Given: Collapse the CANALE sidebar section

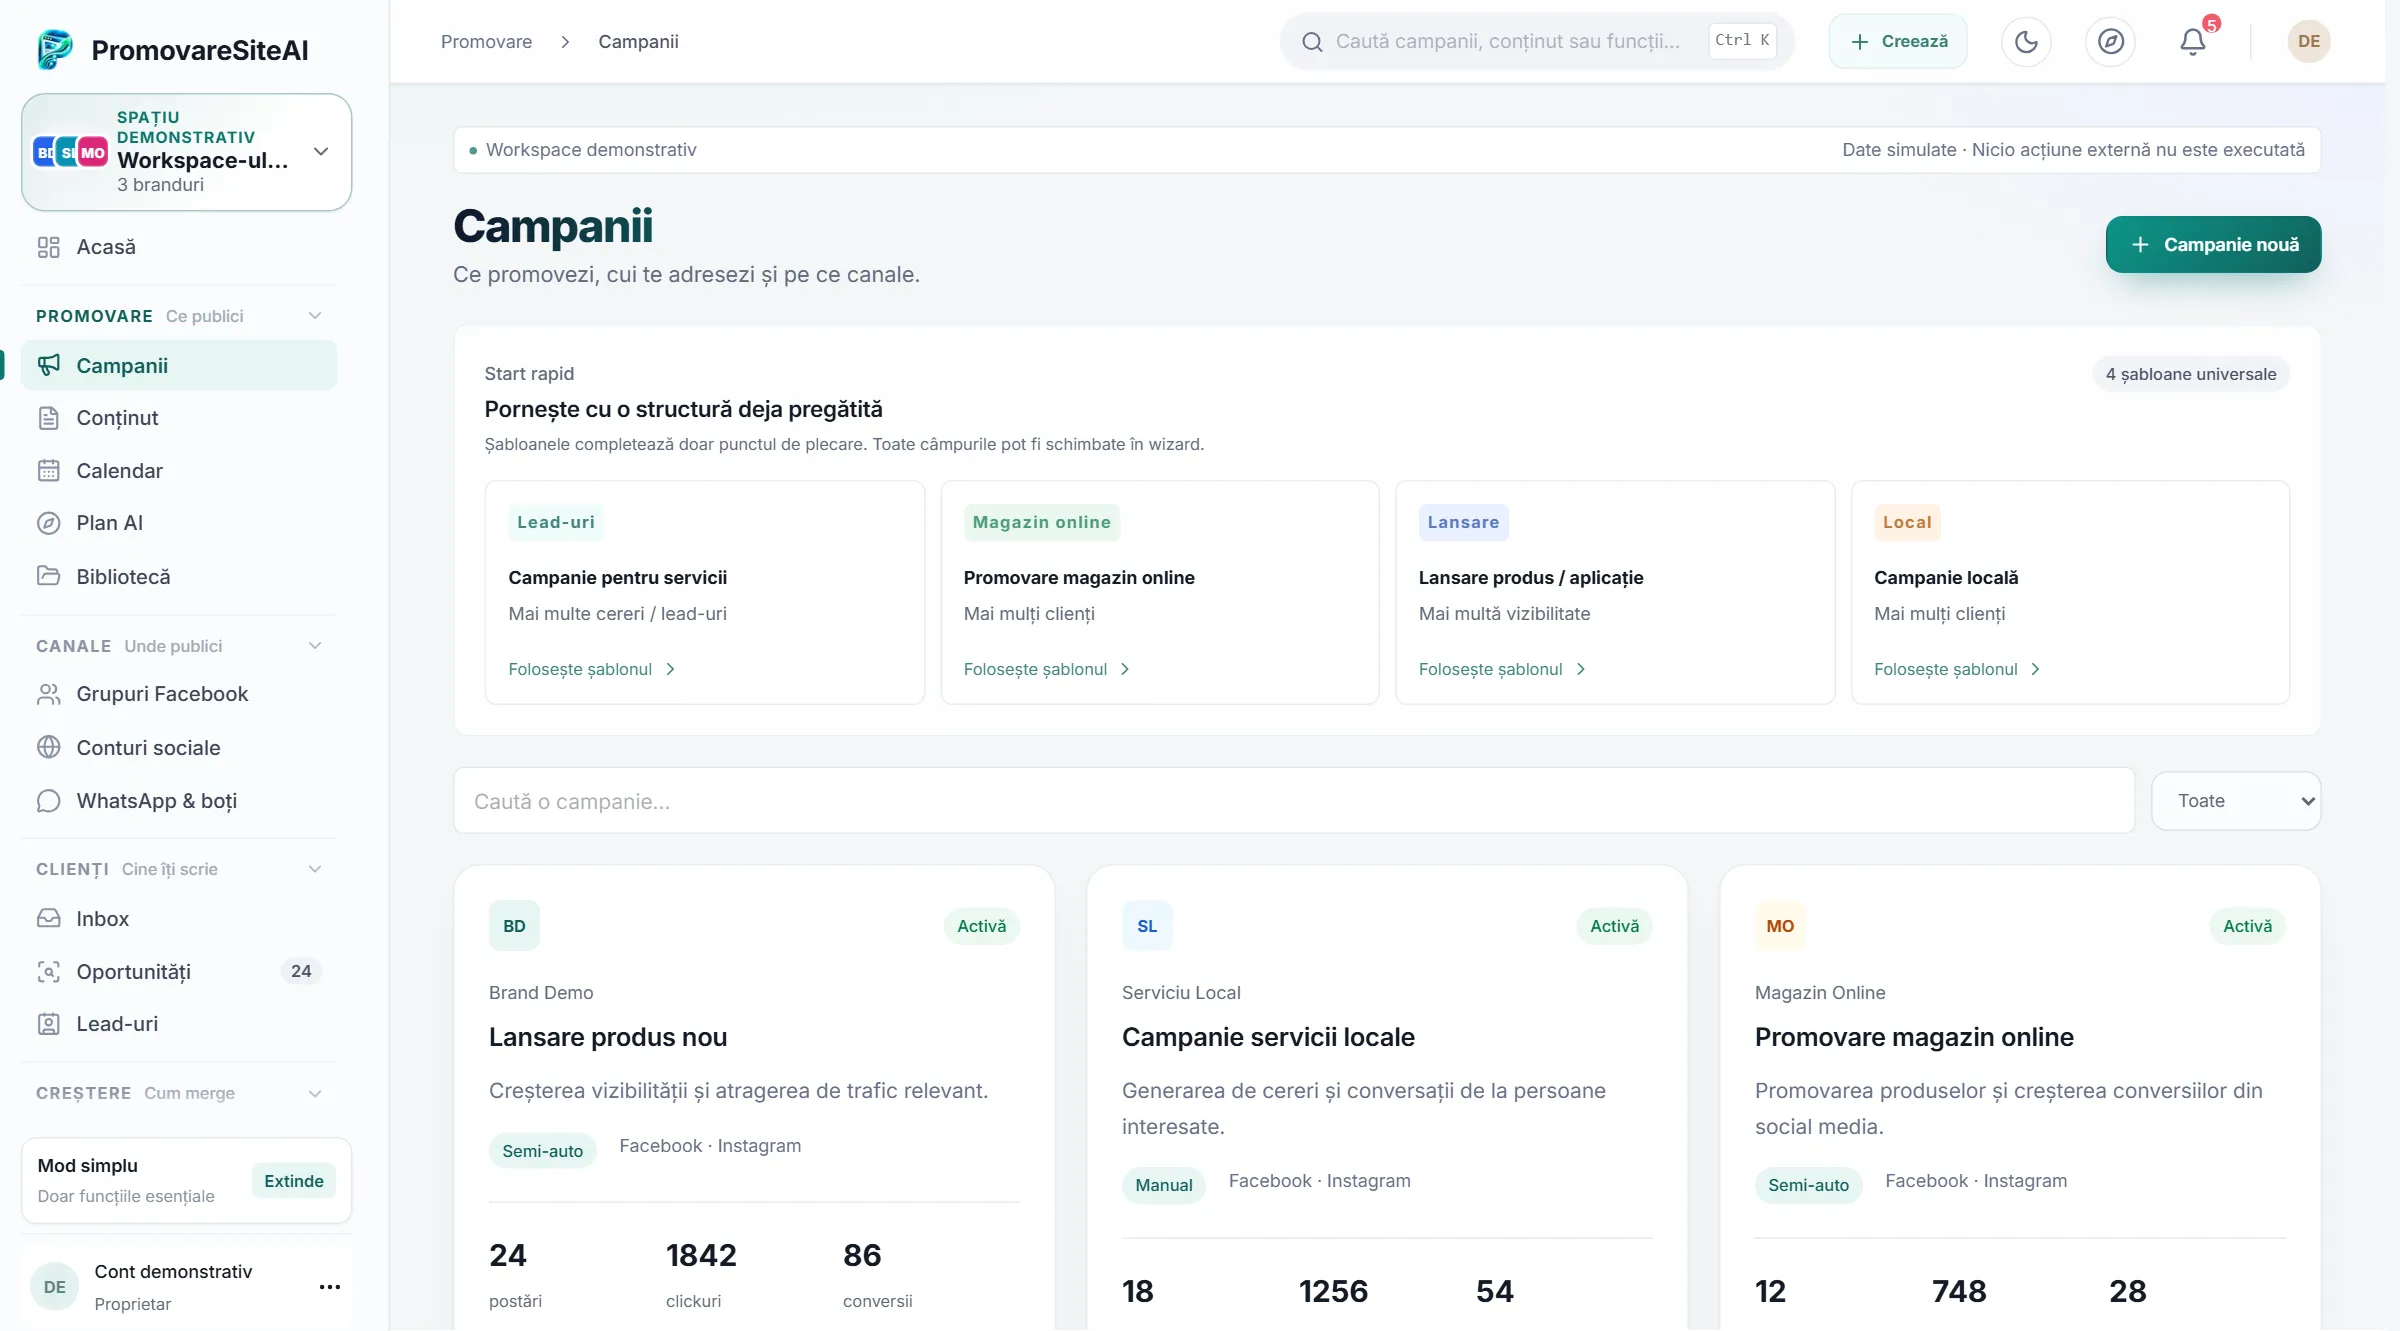Looking at the screenshot, I should pos(315,646).
